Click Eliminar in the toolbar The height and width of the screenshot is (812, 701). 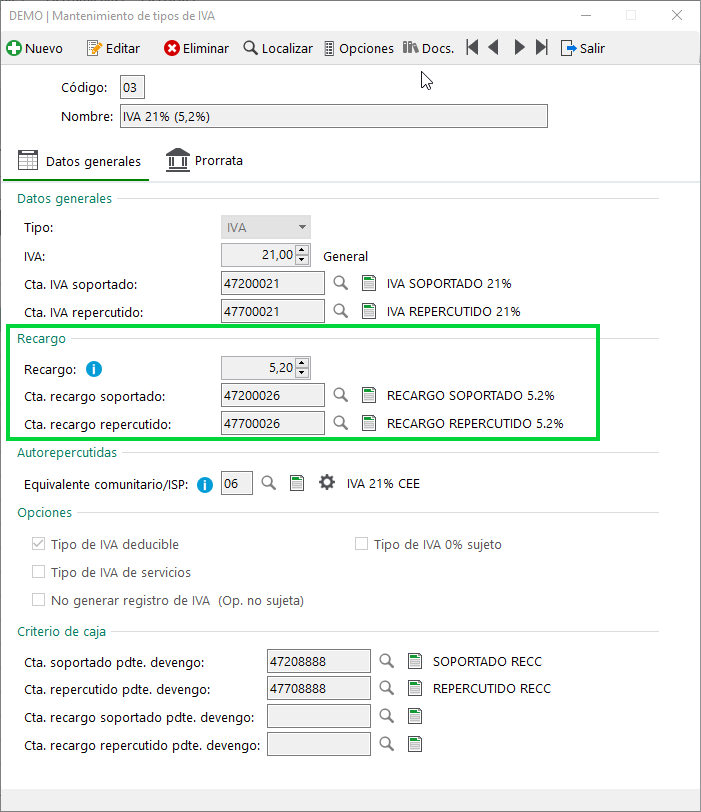coord(196,48)
